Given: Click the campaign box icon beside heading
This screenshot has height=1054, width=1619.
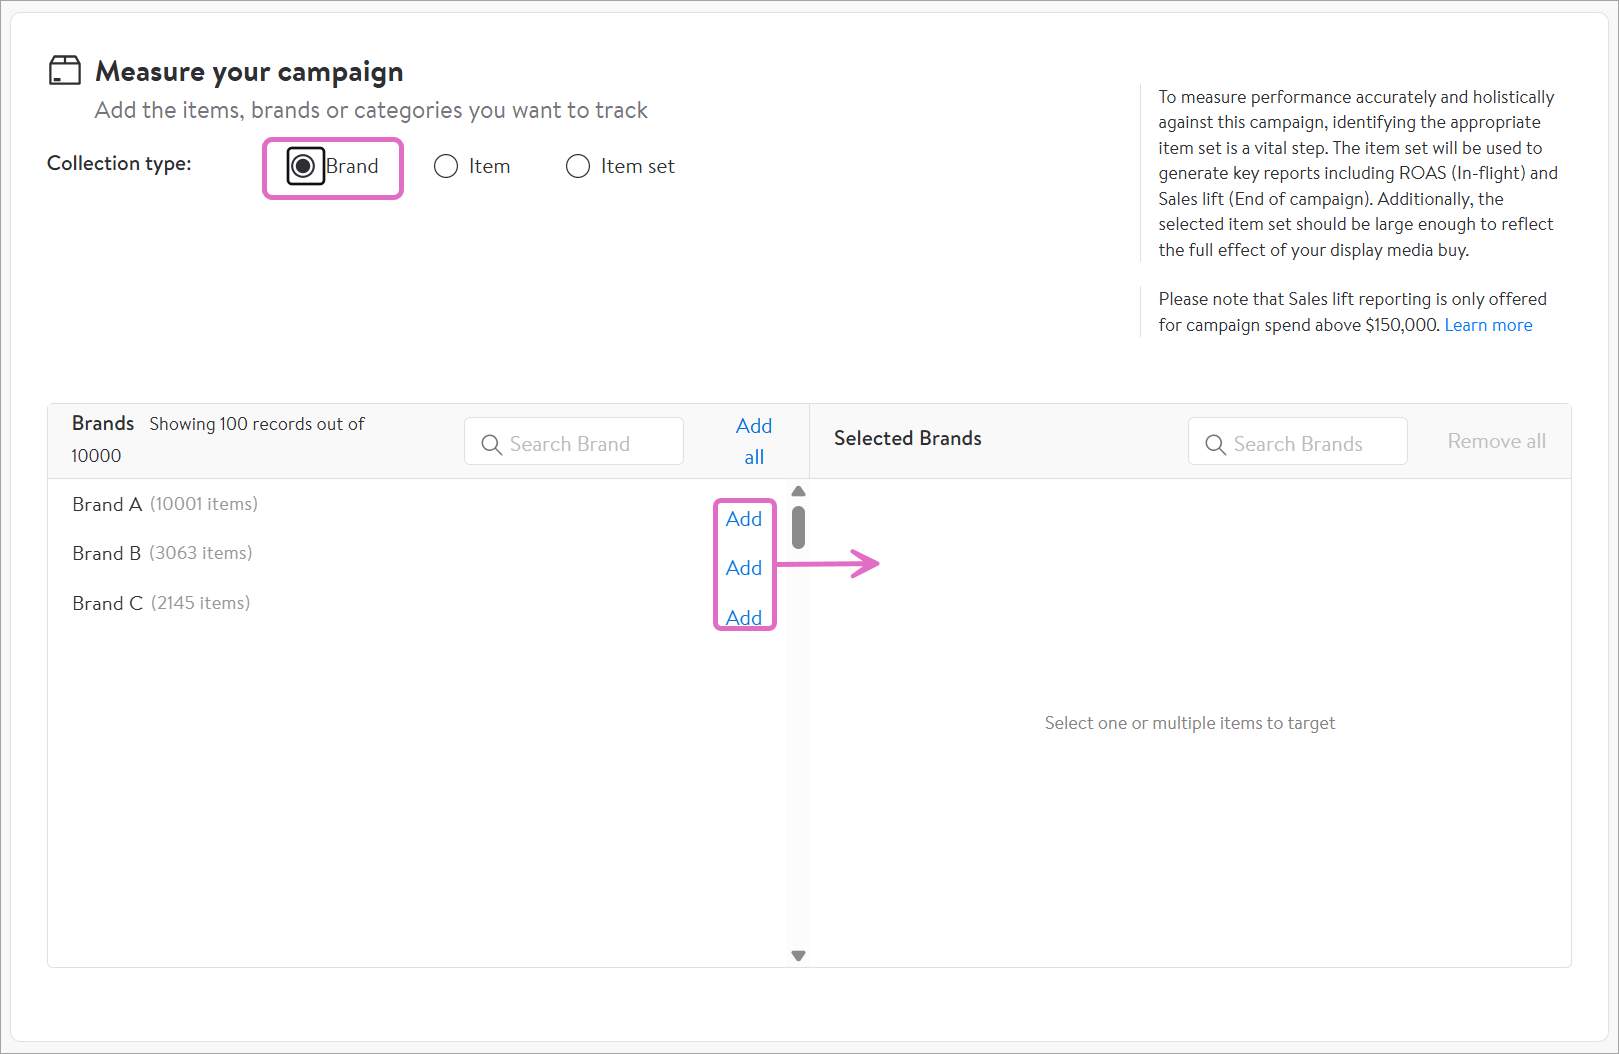Looking at the screenshot, I should click(65, 71).
